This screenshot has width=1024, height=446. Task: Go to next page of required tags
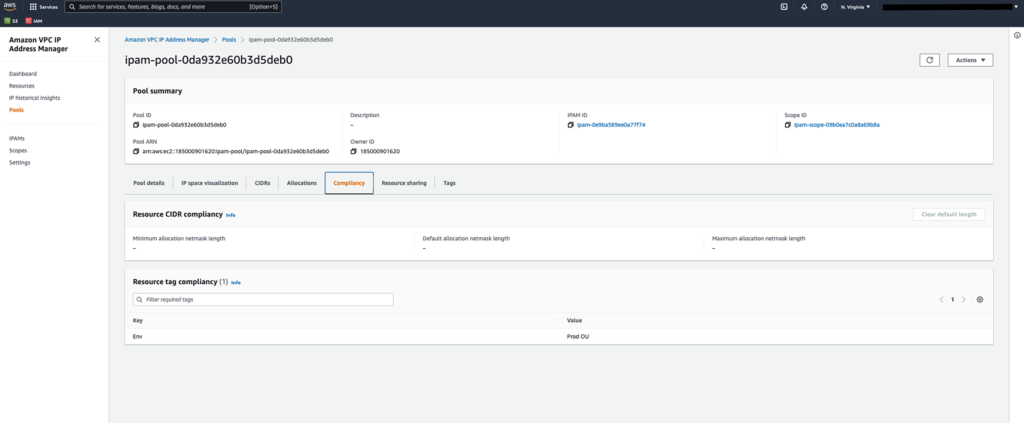963,300
